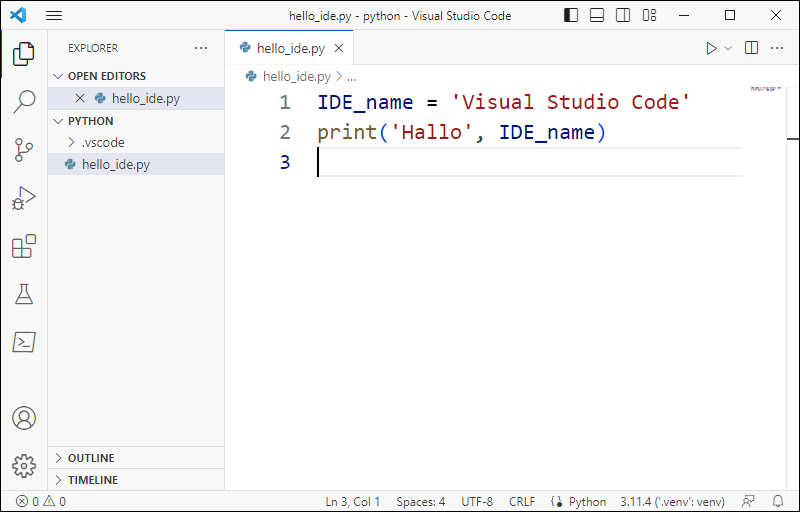Collapse the PYTHON folder section

point(136,121)
